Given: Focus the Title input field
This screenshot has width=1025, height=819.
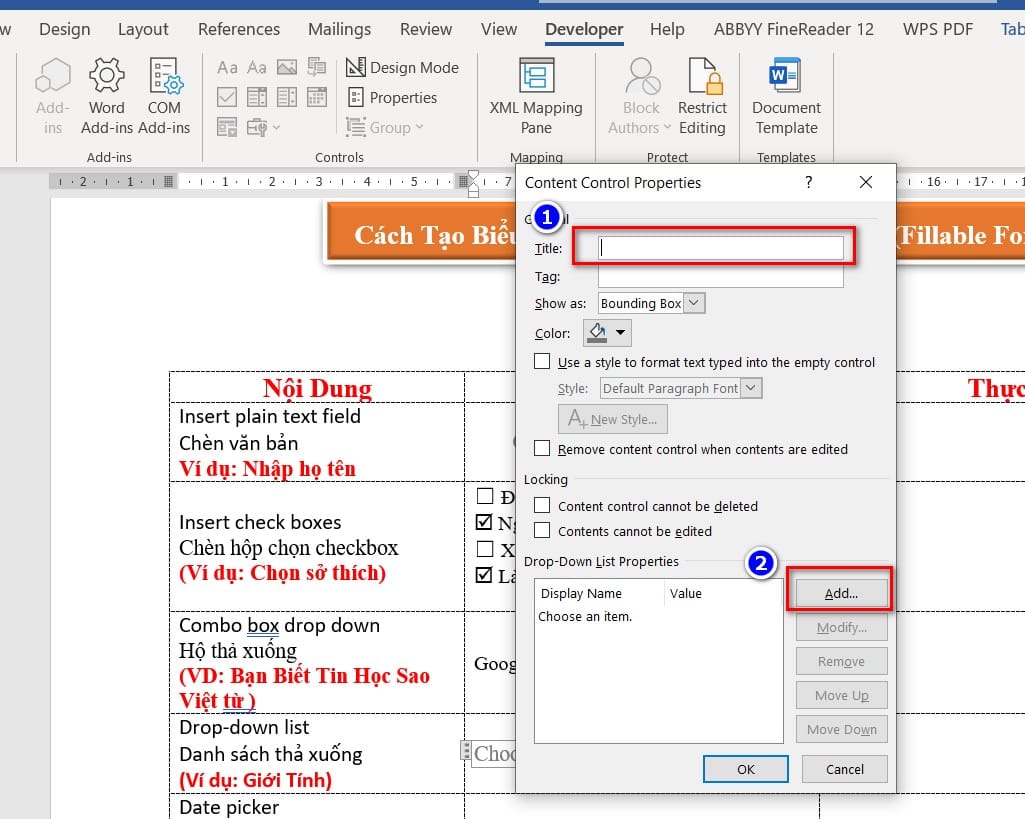Looking at the screenshot, I should [x=720, y=248].
